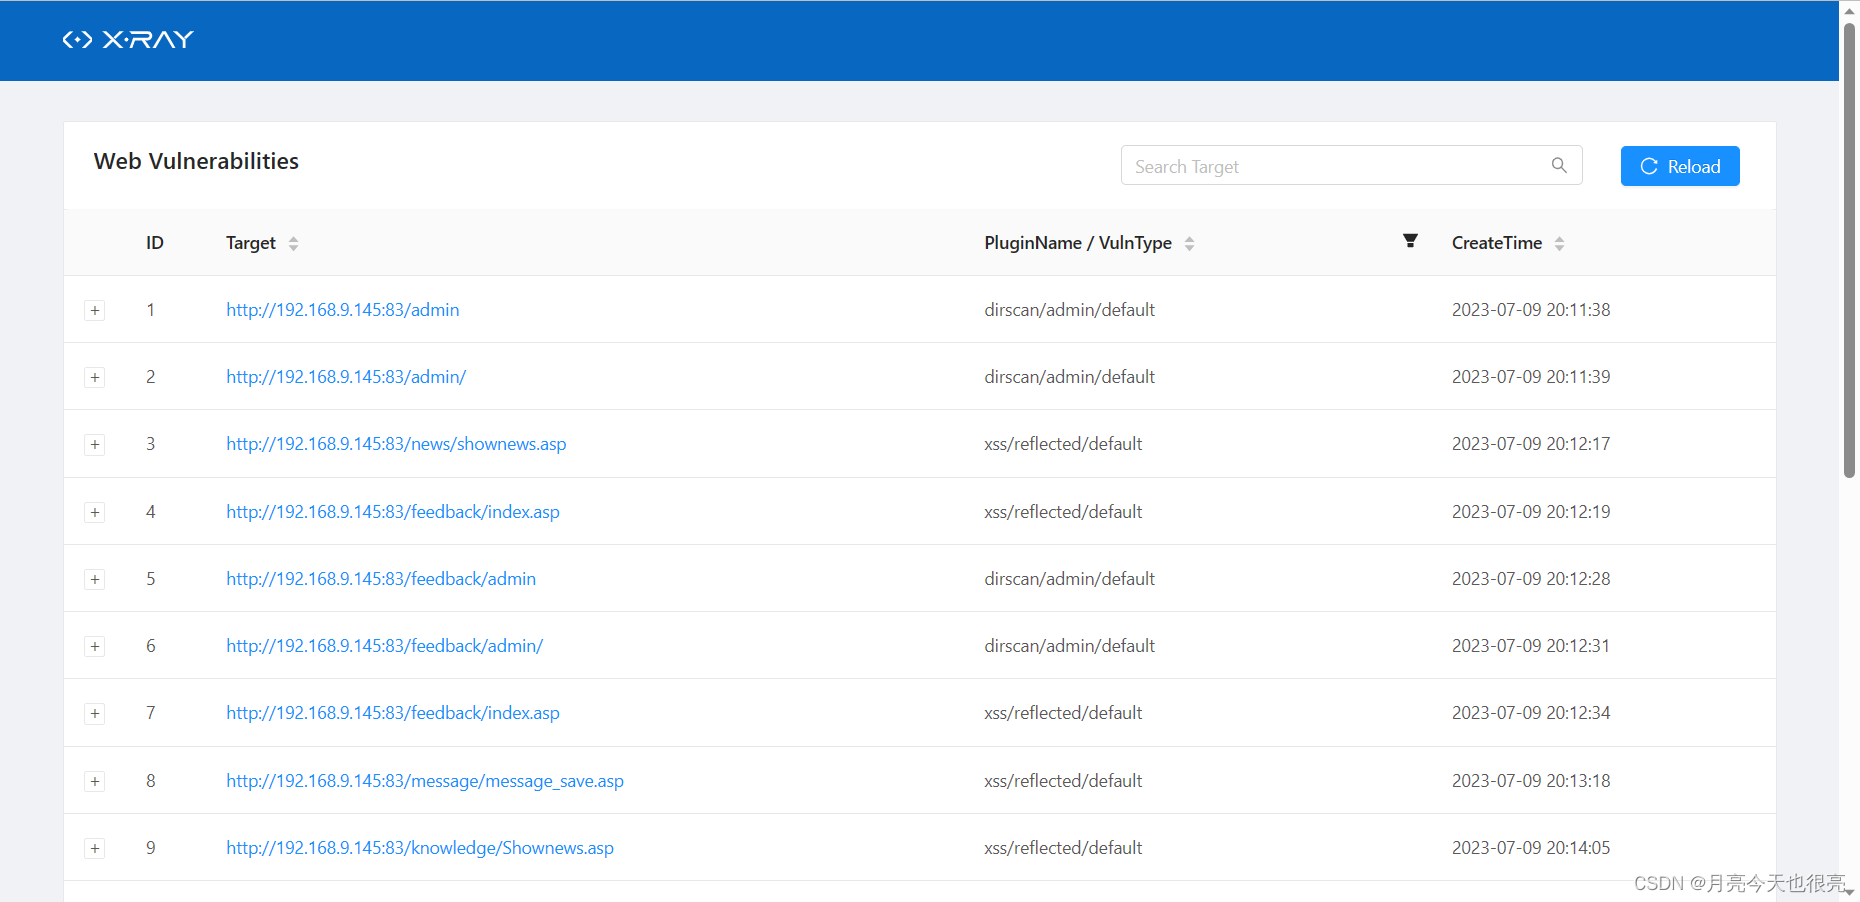Select timestamp 2023-07-09 20:14:05

[x=1531, y=848]
